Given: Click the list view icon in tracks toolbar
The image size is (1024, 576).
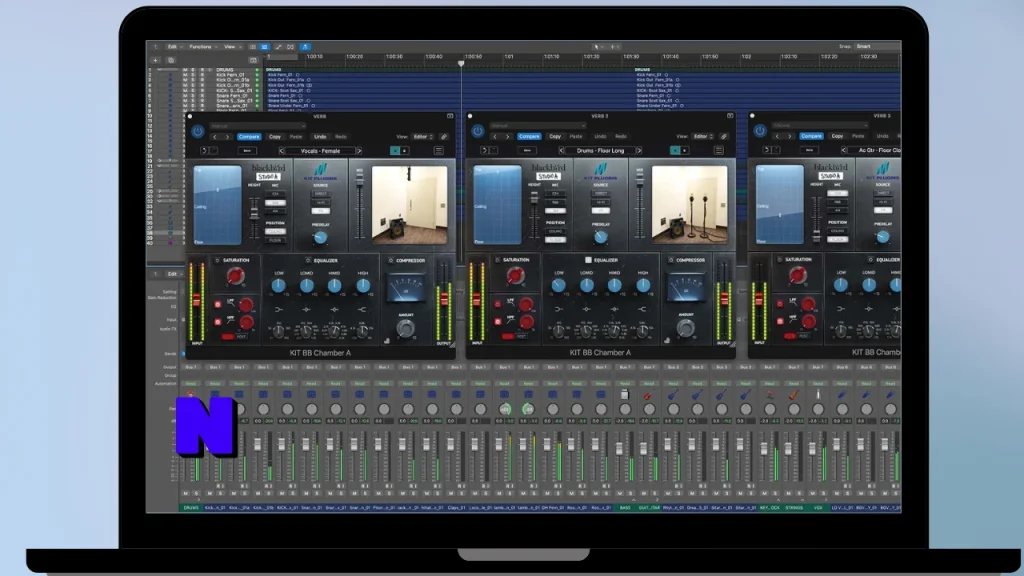Looking at the screenshot, I should (264, 47).
